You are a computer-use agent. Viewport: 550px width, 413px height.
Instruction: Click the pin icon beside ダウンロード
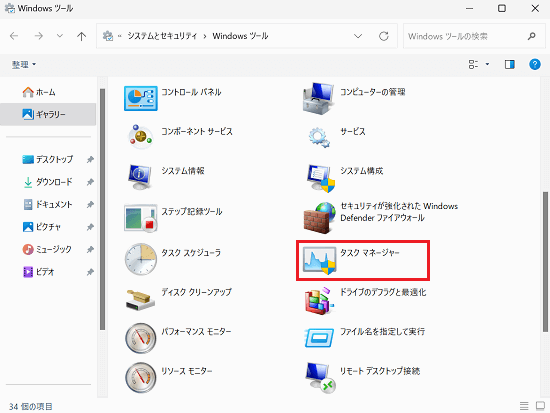pyautogui.click(x=90, y=182)
